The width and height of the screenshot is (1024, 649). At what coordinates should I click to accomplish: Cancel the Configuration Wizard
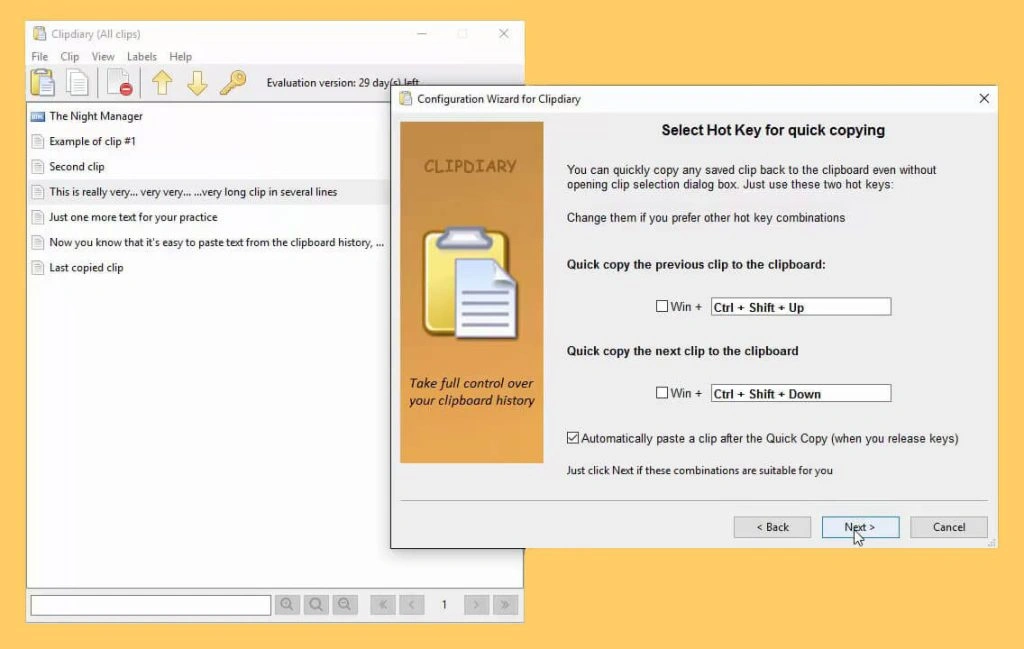[948, 527]
